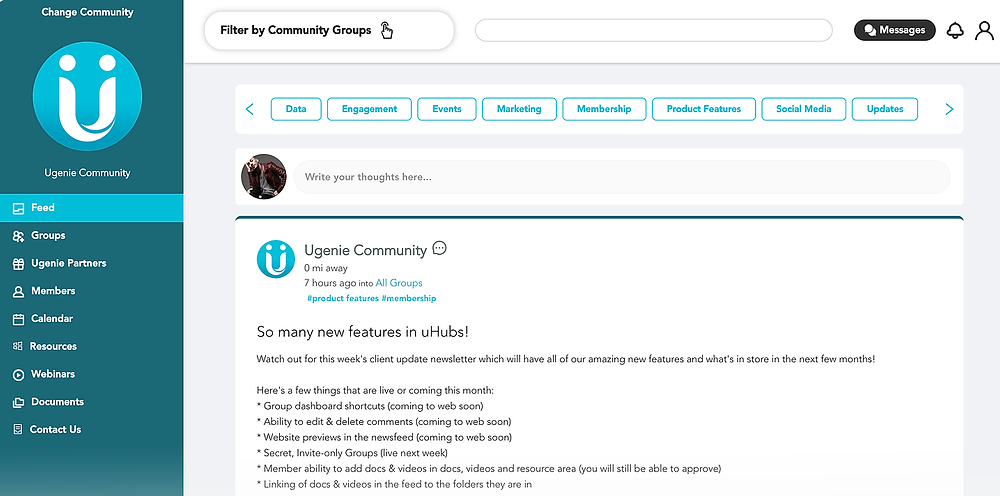This screenshot has width=1000, height=496.
Task: Click the Resources grid icon in sidebar
Action: tap(18, 346)
